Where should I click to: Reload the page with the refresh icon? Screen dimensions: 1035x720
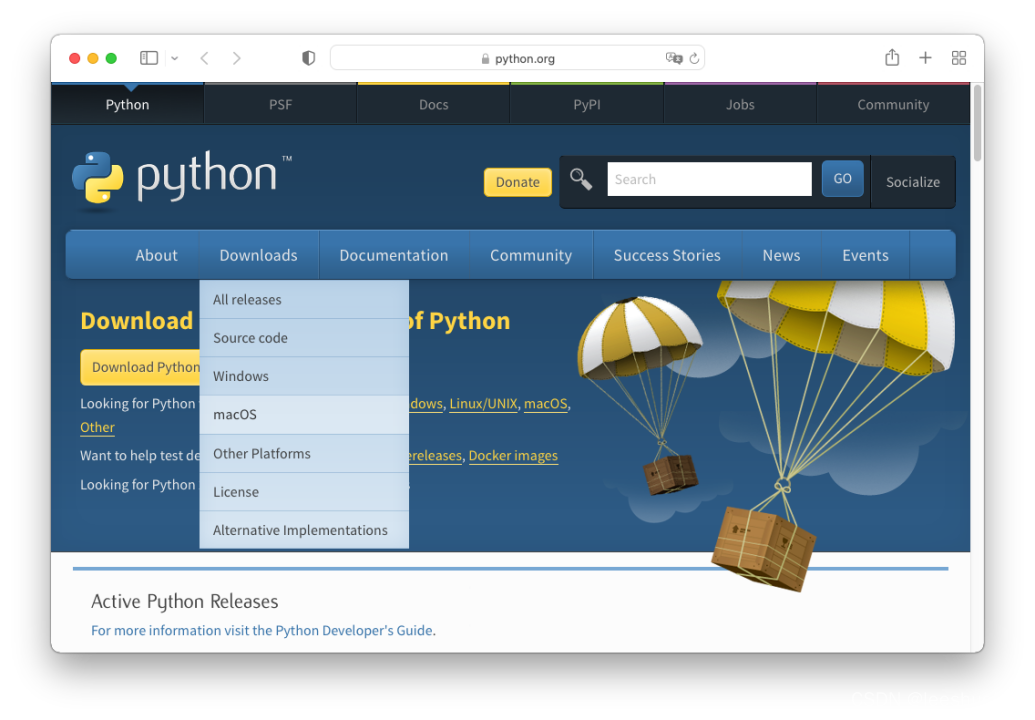tap(694, 58)
